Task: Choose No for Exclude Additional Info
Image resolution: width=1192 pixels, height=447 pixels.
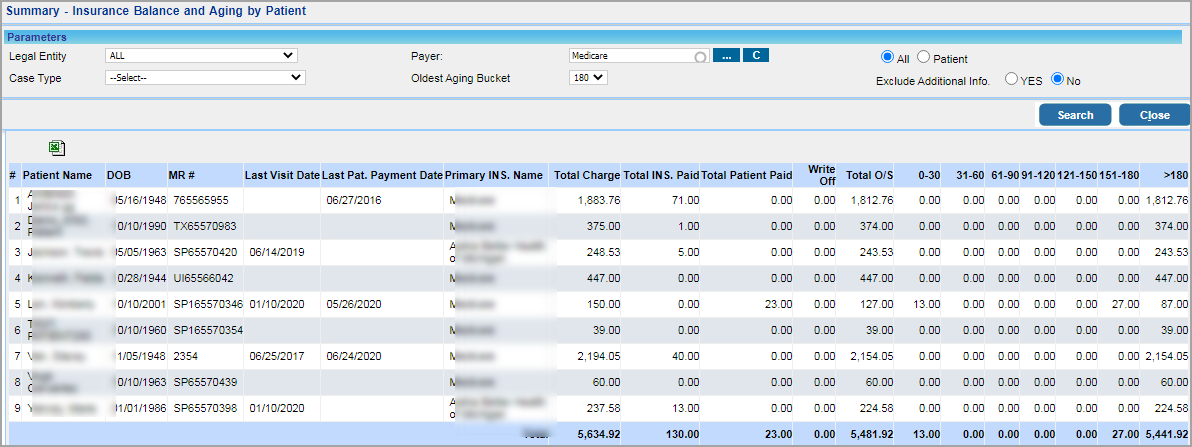Action: point(1057,79)
